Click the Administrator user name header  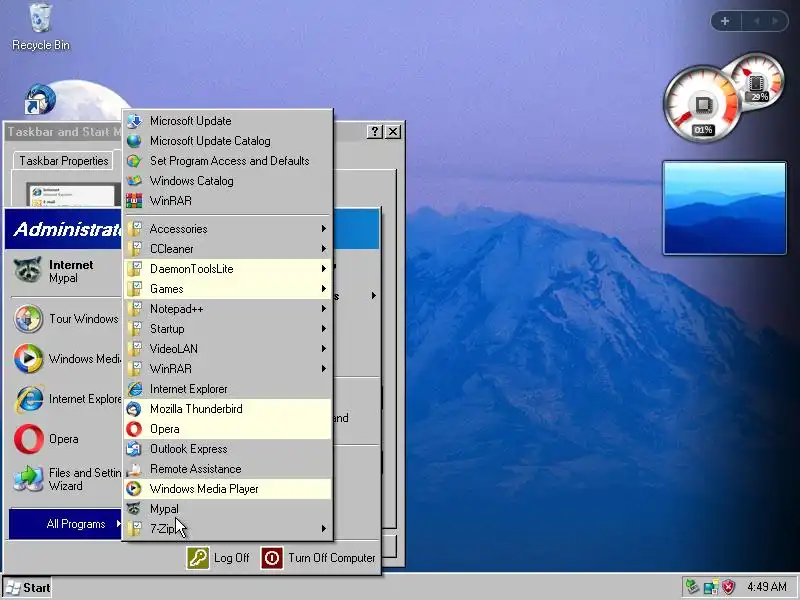[x=67, y=229]
